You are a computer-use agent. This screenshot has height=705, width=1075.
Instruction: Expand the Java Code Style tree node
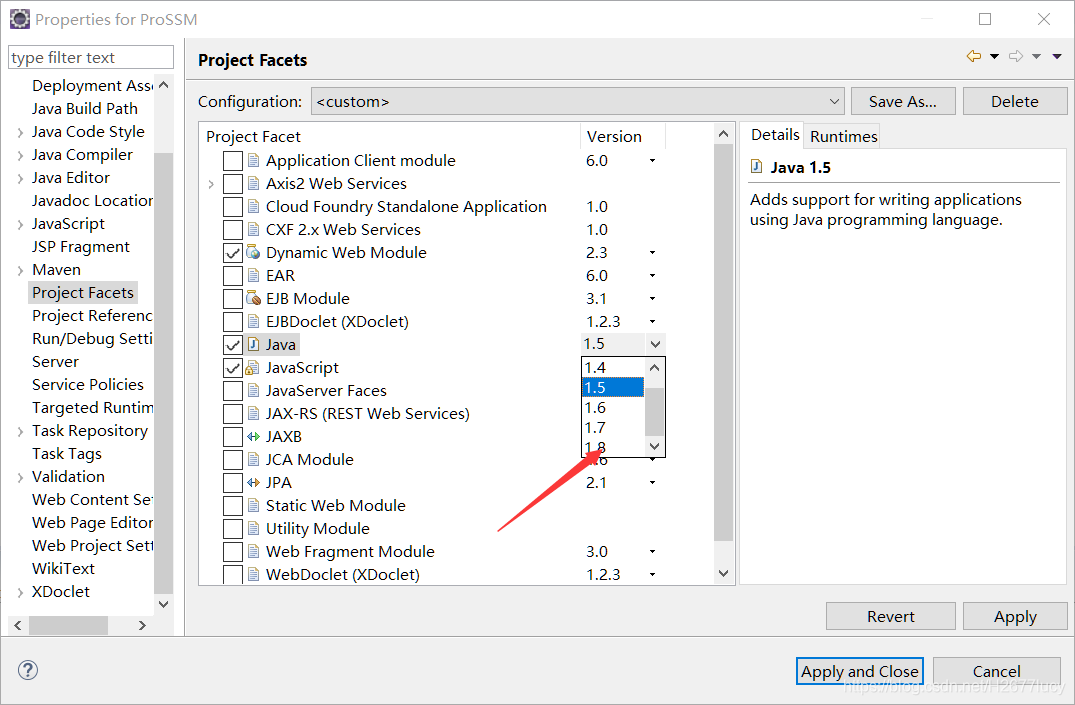click(x=21, y=132)
